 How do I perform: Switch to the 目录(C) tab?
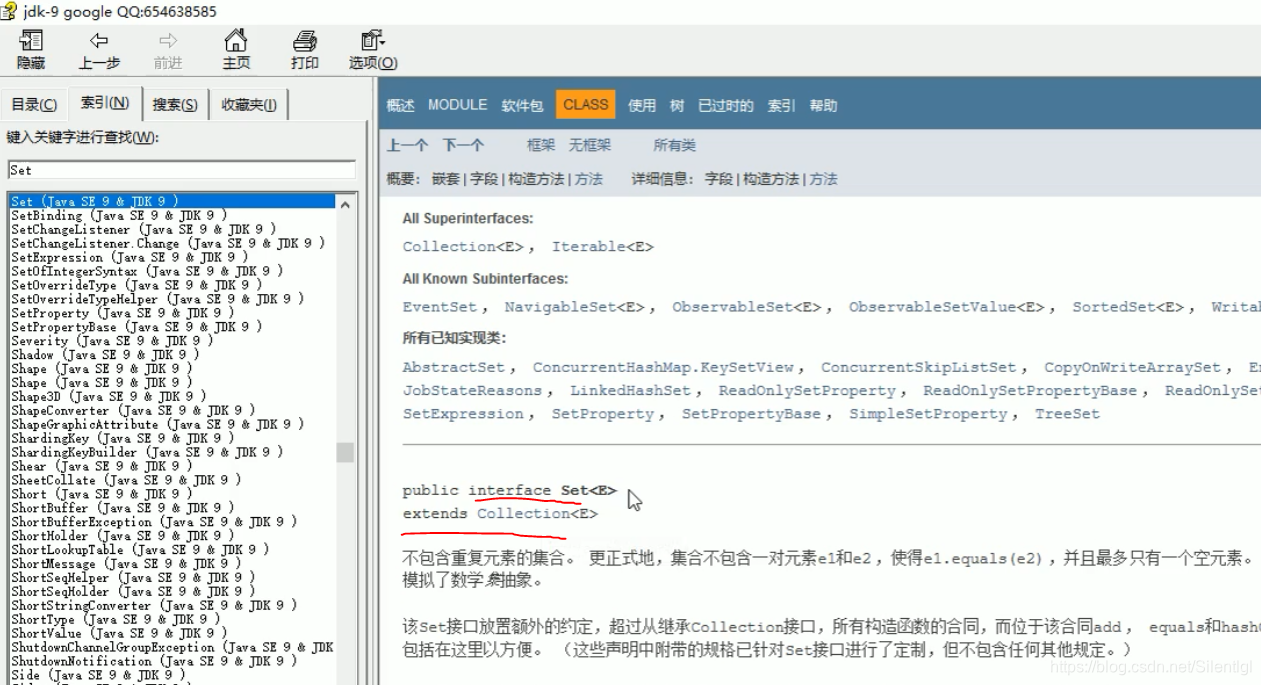click(34, 104)
